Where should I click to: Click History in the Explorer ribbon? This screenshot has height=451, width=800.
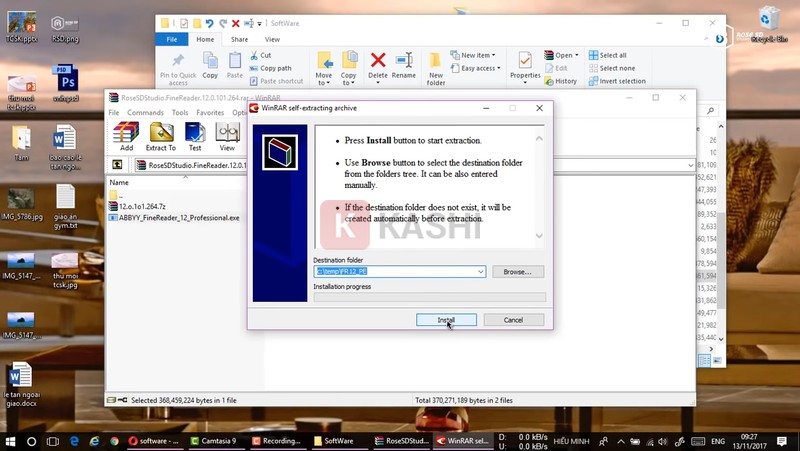[x=561, y=81]
